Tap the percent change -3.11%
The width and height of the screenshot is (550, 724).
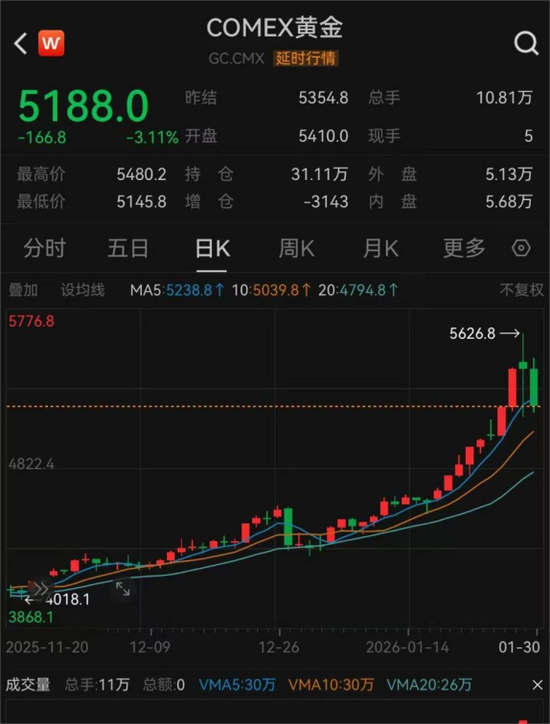152,138
